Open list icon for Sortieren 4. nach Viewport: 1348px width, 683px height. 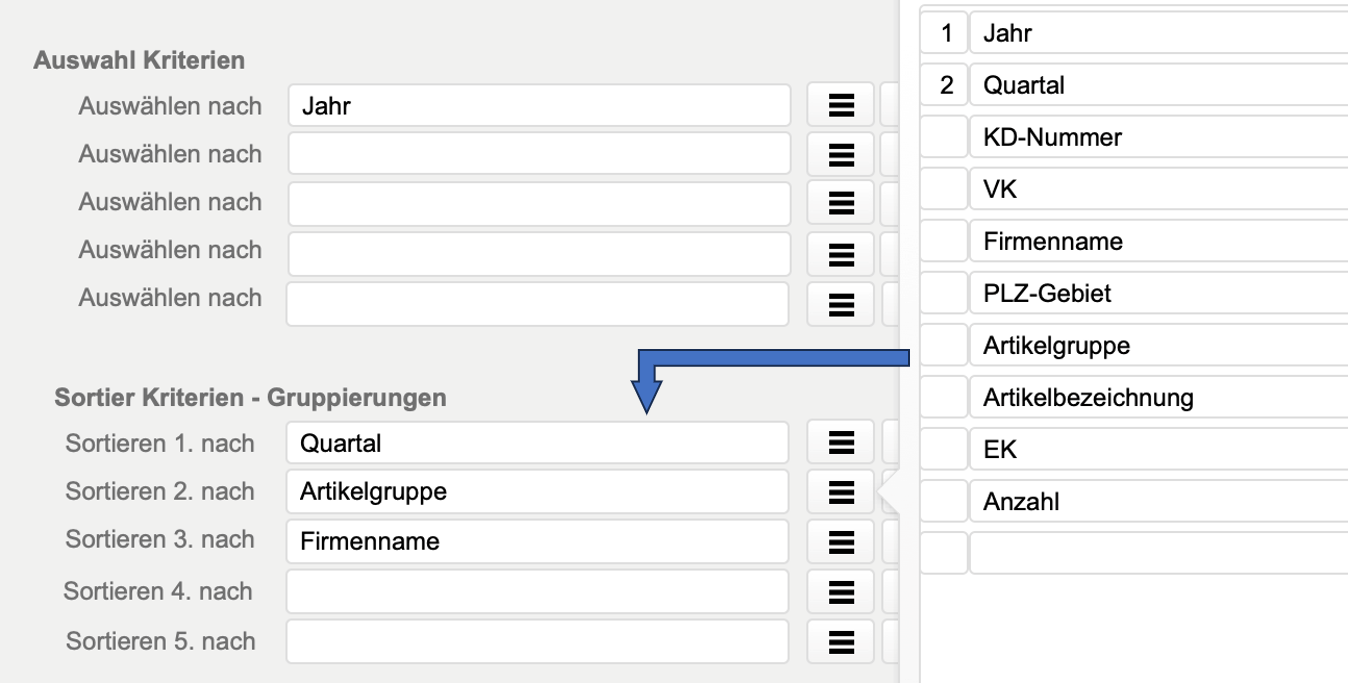(841, 592)
